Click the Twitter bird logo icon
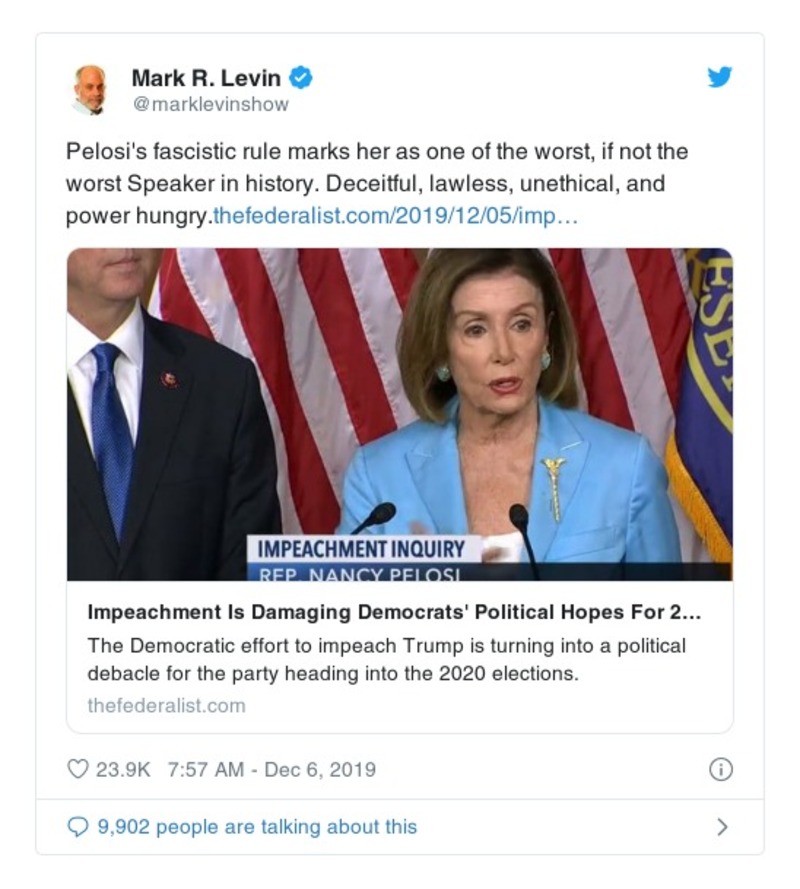Viewport: 800px width, 889px height. click(x=719, y=77)
